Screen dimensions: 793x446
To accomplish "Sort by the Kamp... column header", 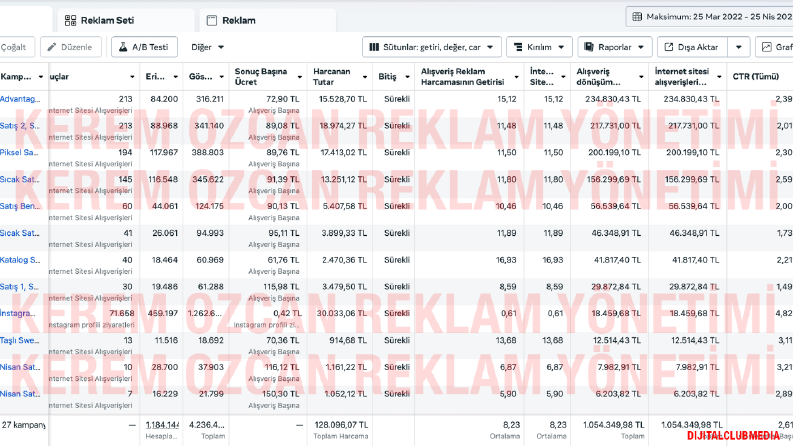I will (22, 76).
